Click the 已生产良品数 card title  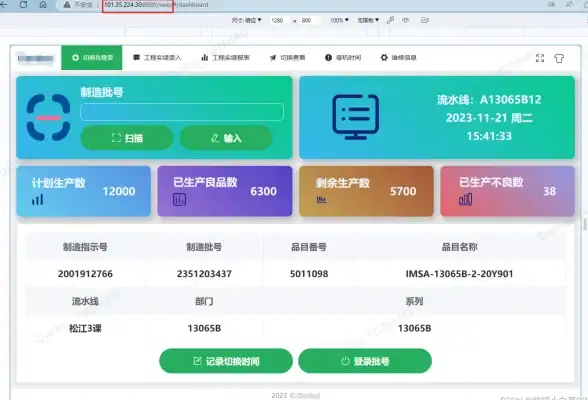[x=205, y=182]
